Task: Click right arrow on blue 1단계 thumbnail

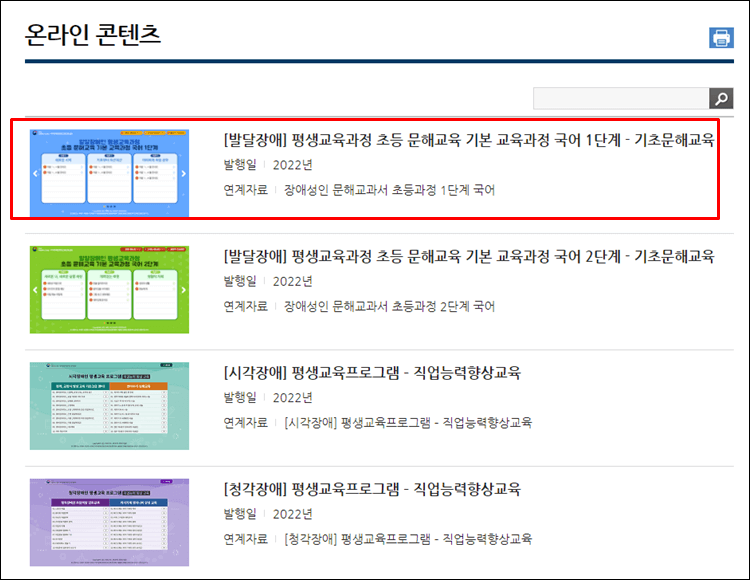Action: (x=184, y=174)
